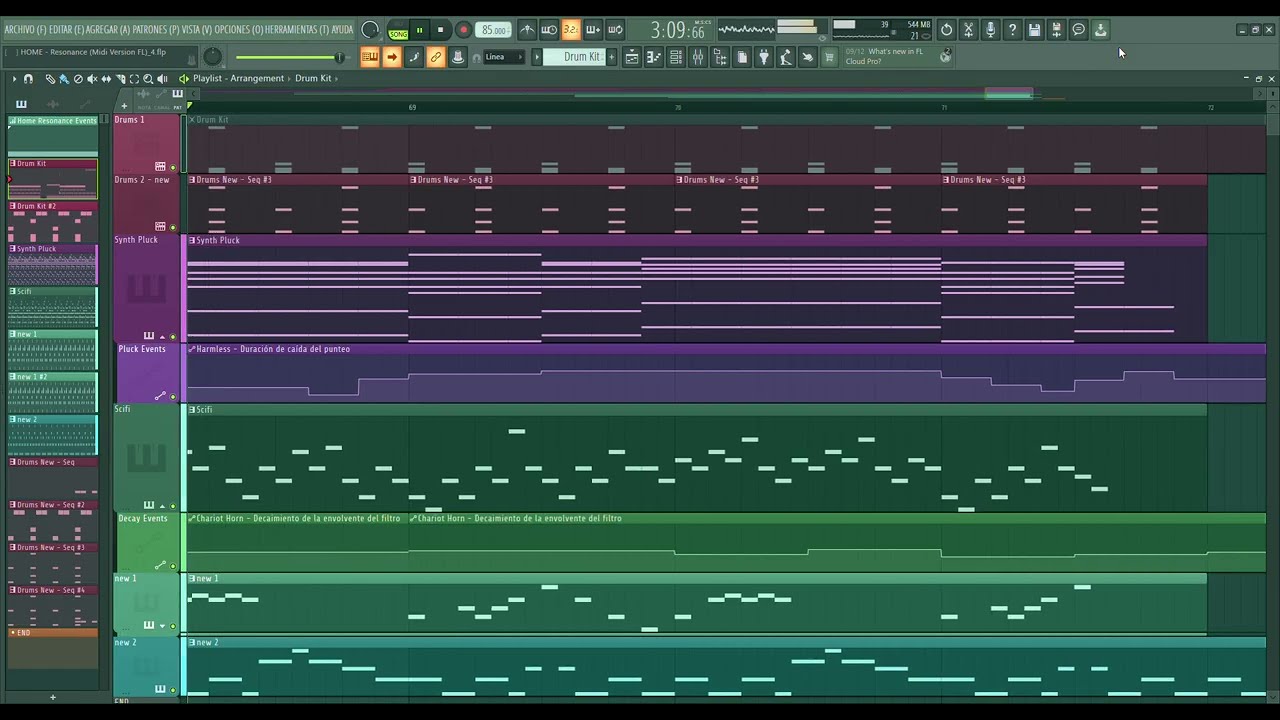Open the help question mark icon
This screenshot has height=720, width=1280.
point(1012,30)
